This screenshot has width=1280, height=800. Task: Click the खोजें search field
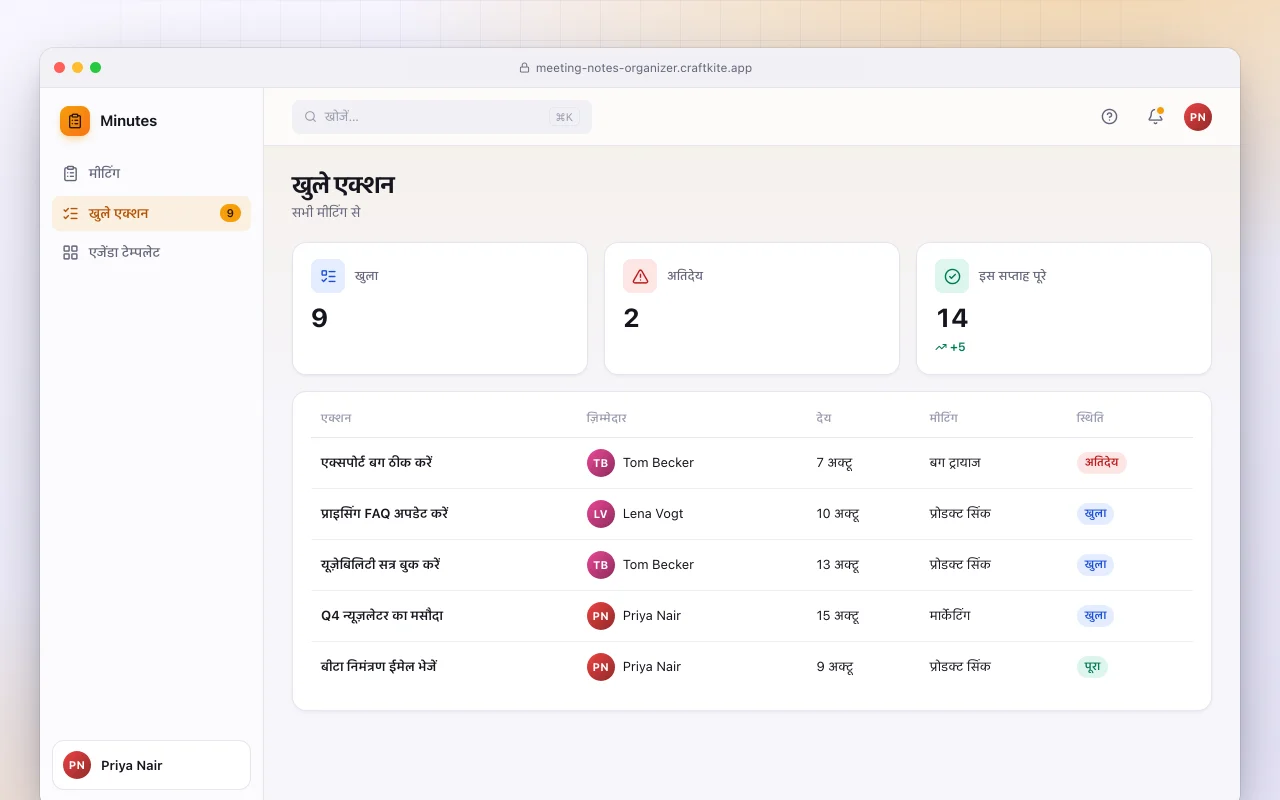[442, 117]
